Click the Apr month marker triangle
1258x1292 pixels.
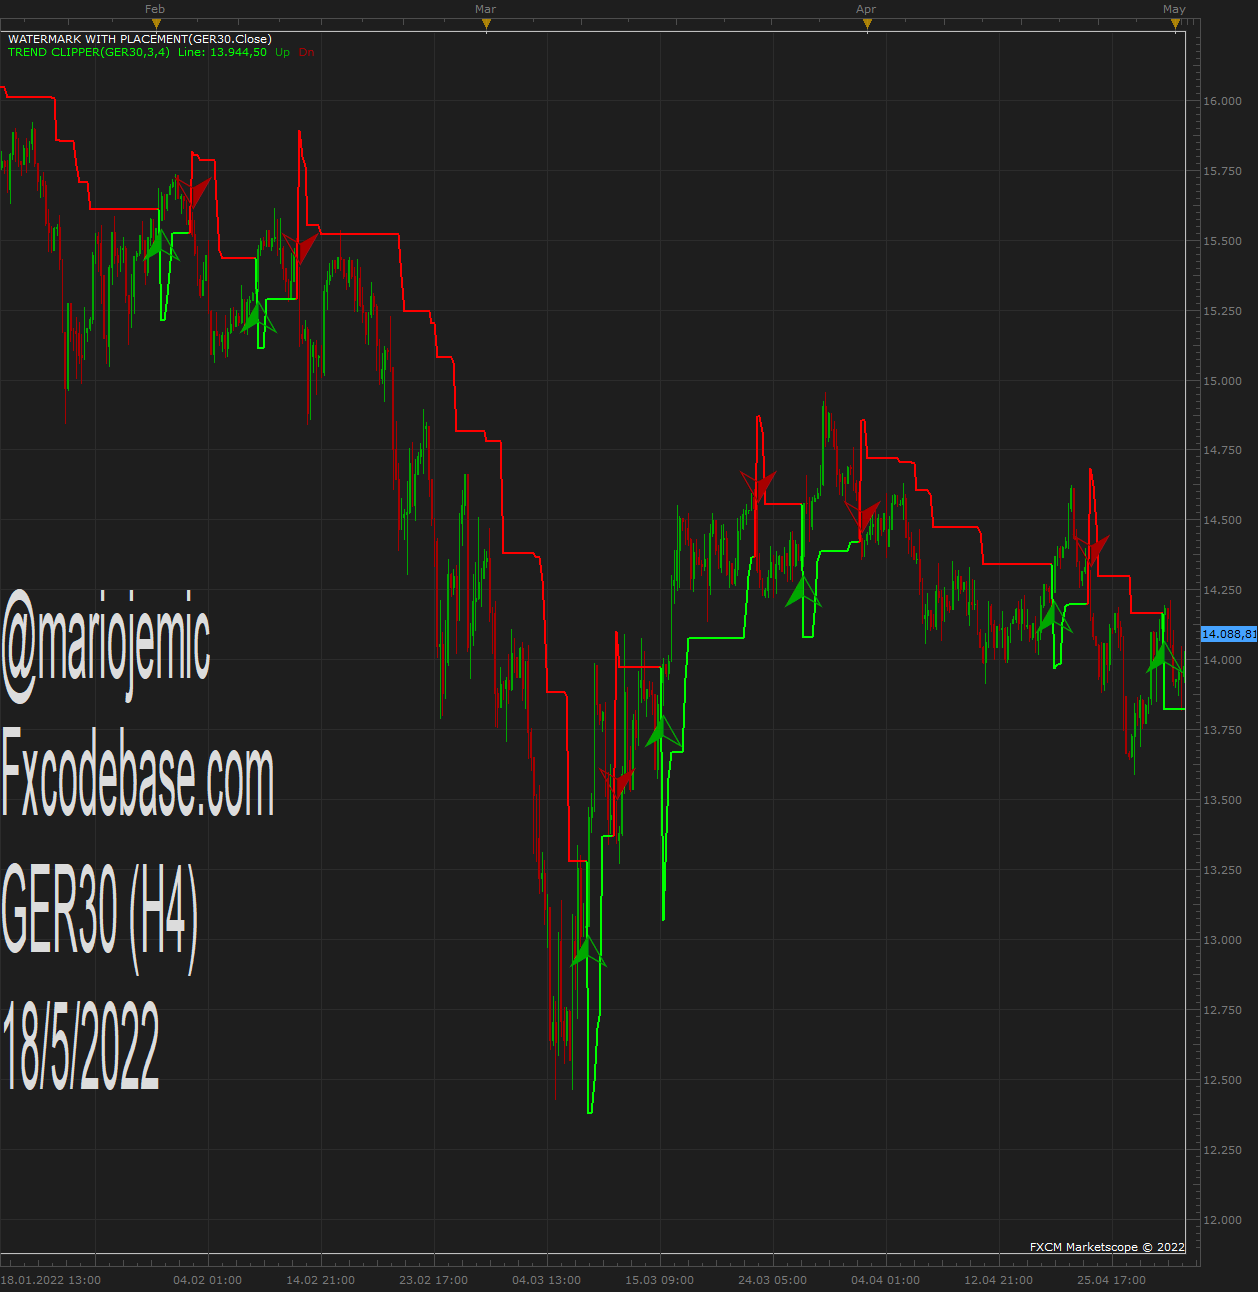[867, 24]
